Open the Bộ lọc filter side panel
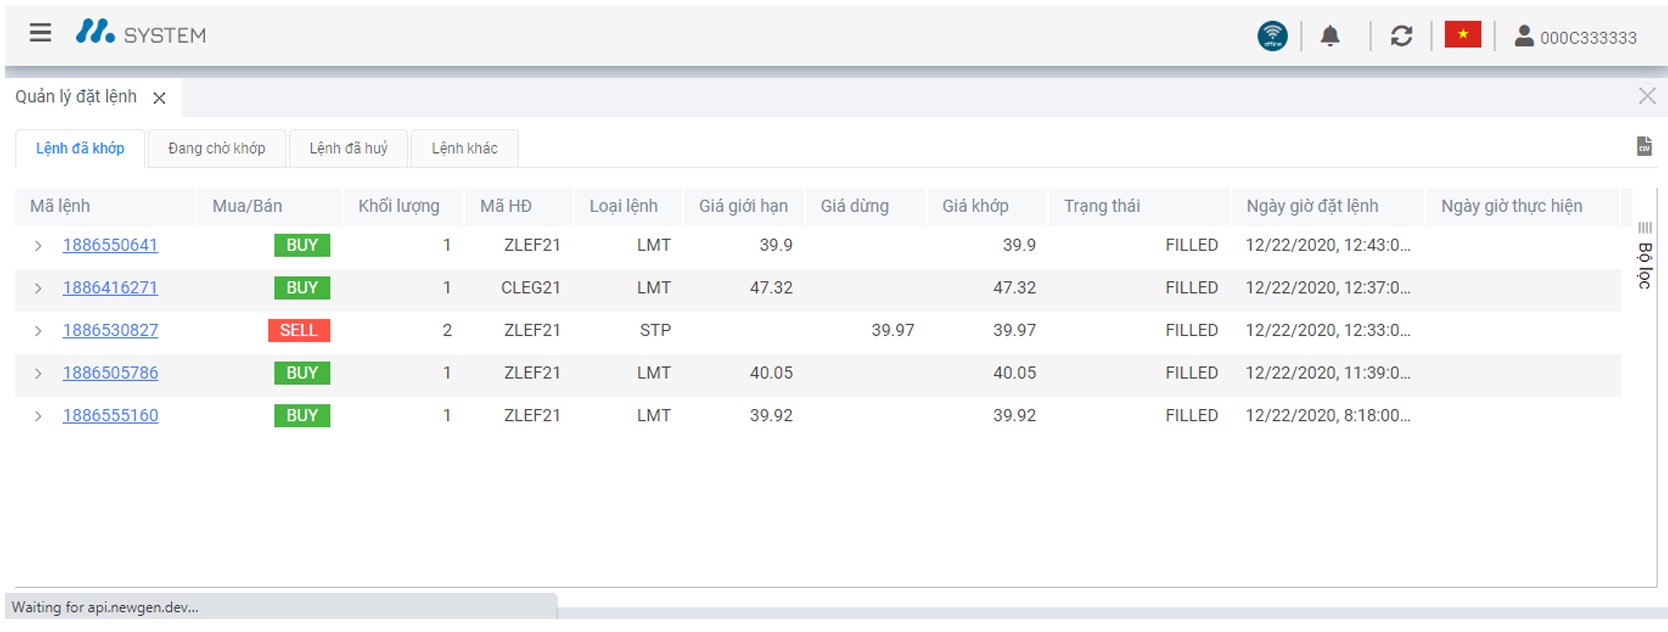The width and height of the screenshot is (1668, 632). (1644, 258)
